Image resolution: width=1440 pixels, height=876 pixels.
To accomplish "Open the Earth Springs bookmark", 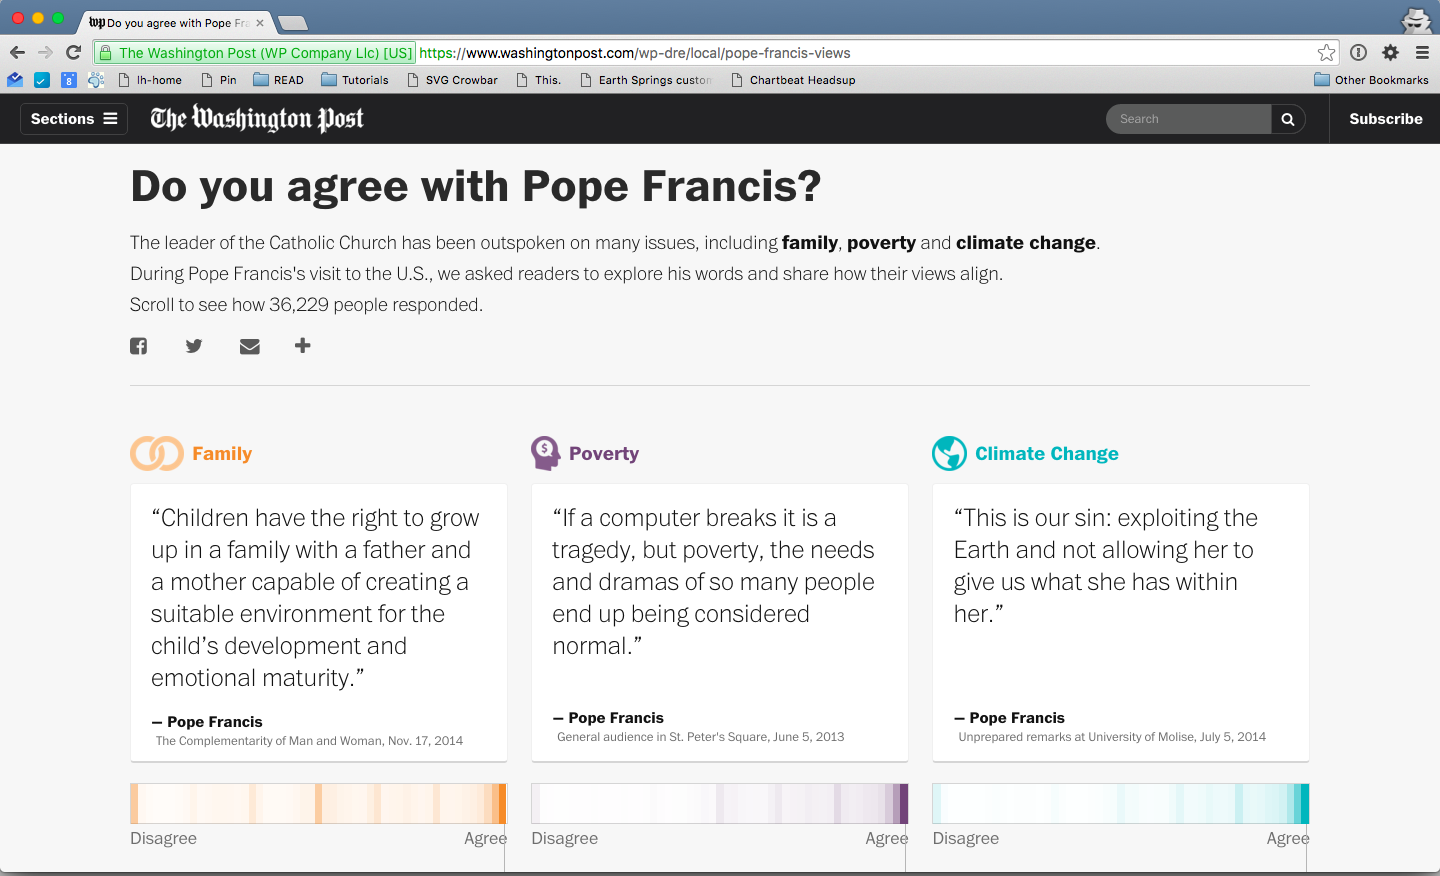I will pos(646,80).
